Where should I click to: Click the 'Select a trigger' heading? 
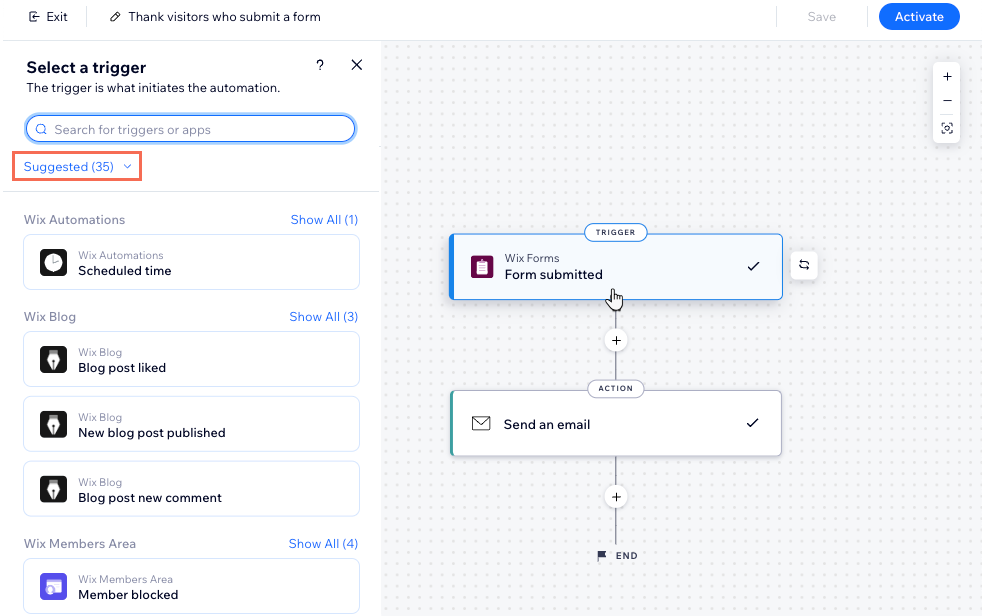[87, 68]
